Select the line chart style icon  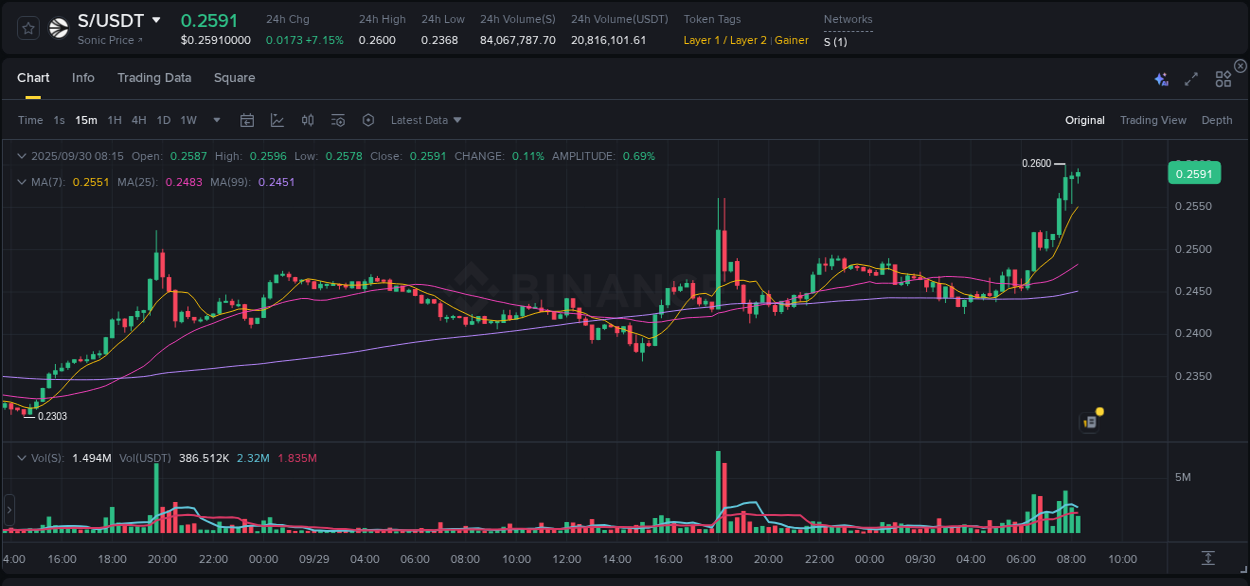point(277,120)
